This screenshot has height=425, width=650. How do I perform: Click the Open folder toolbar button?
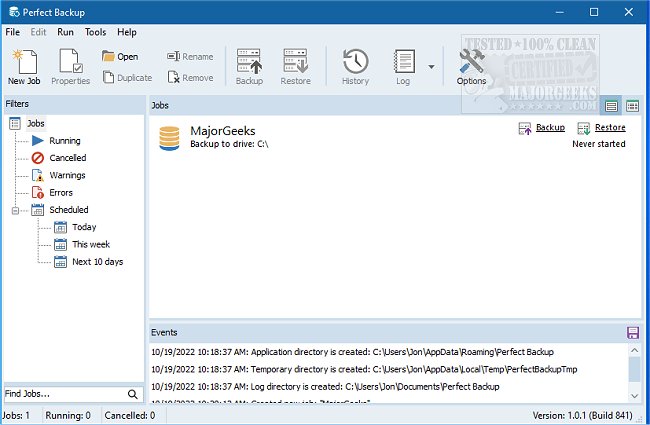tap(120, 56)
